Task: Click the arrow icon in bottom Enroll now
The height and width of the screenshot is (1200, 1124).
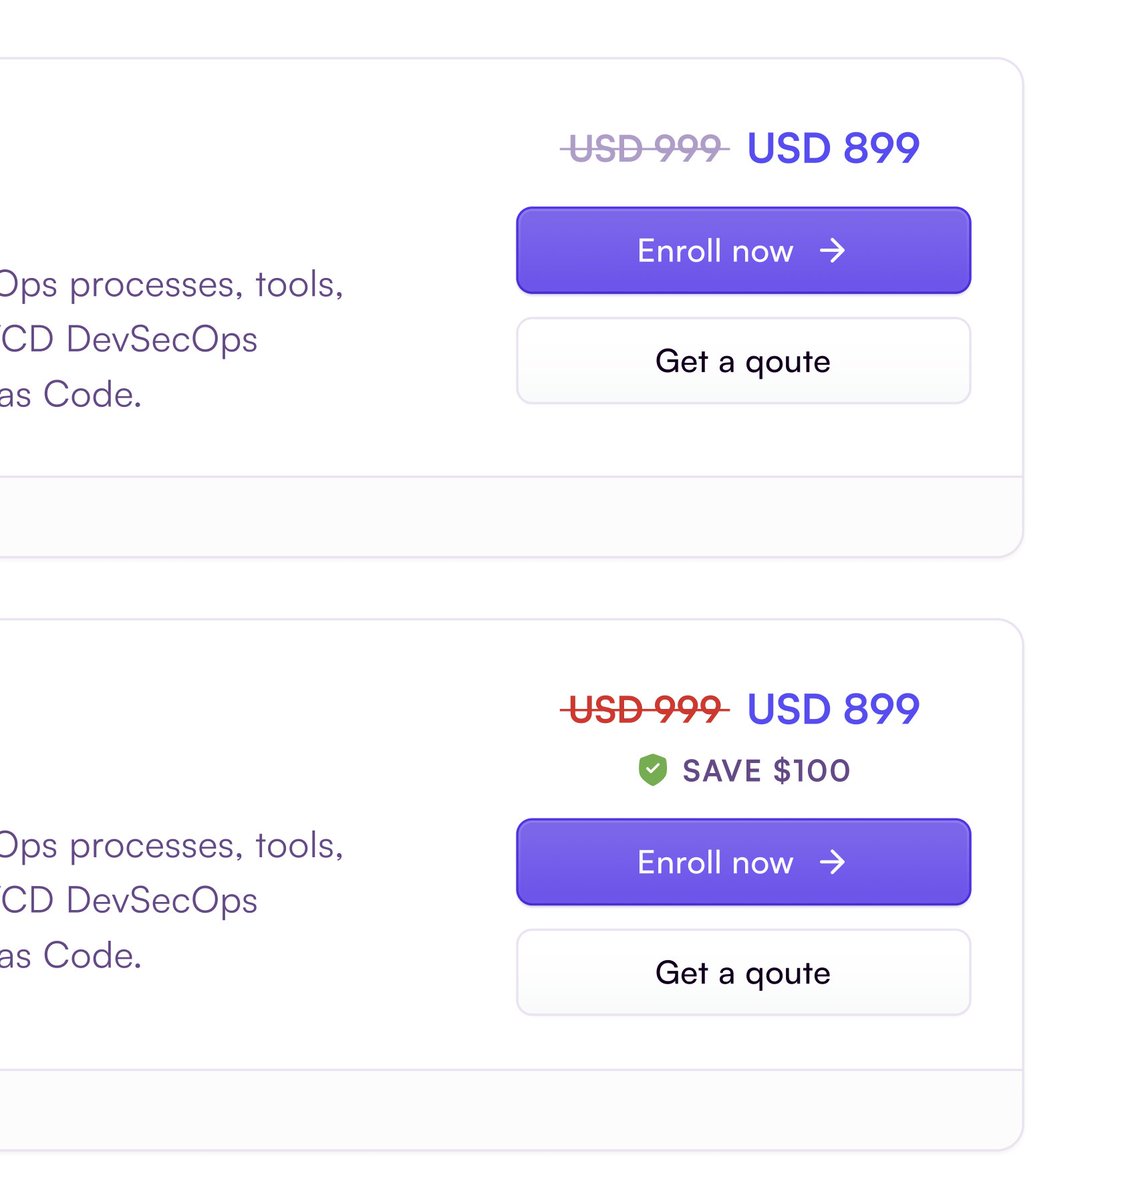Action: (x=832, y=862)
